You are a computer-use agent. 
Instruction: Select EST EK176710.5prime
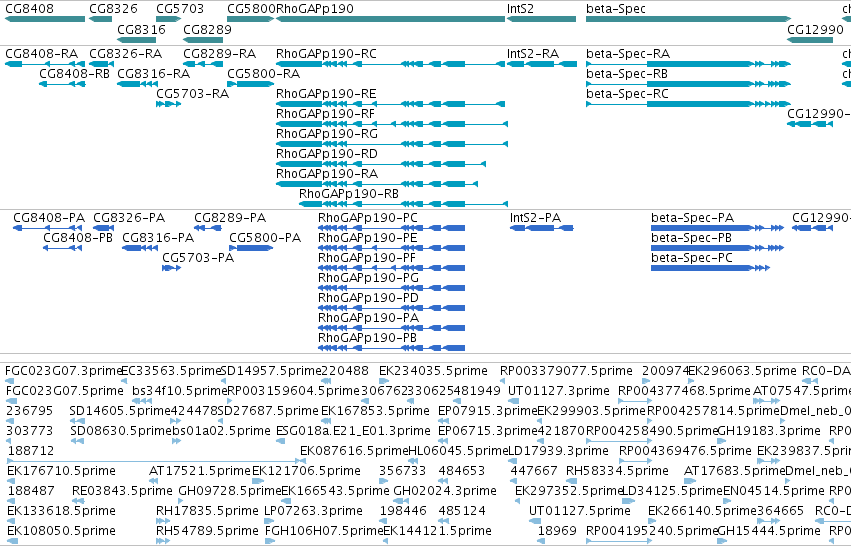pos(12,481)
